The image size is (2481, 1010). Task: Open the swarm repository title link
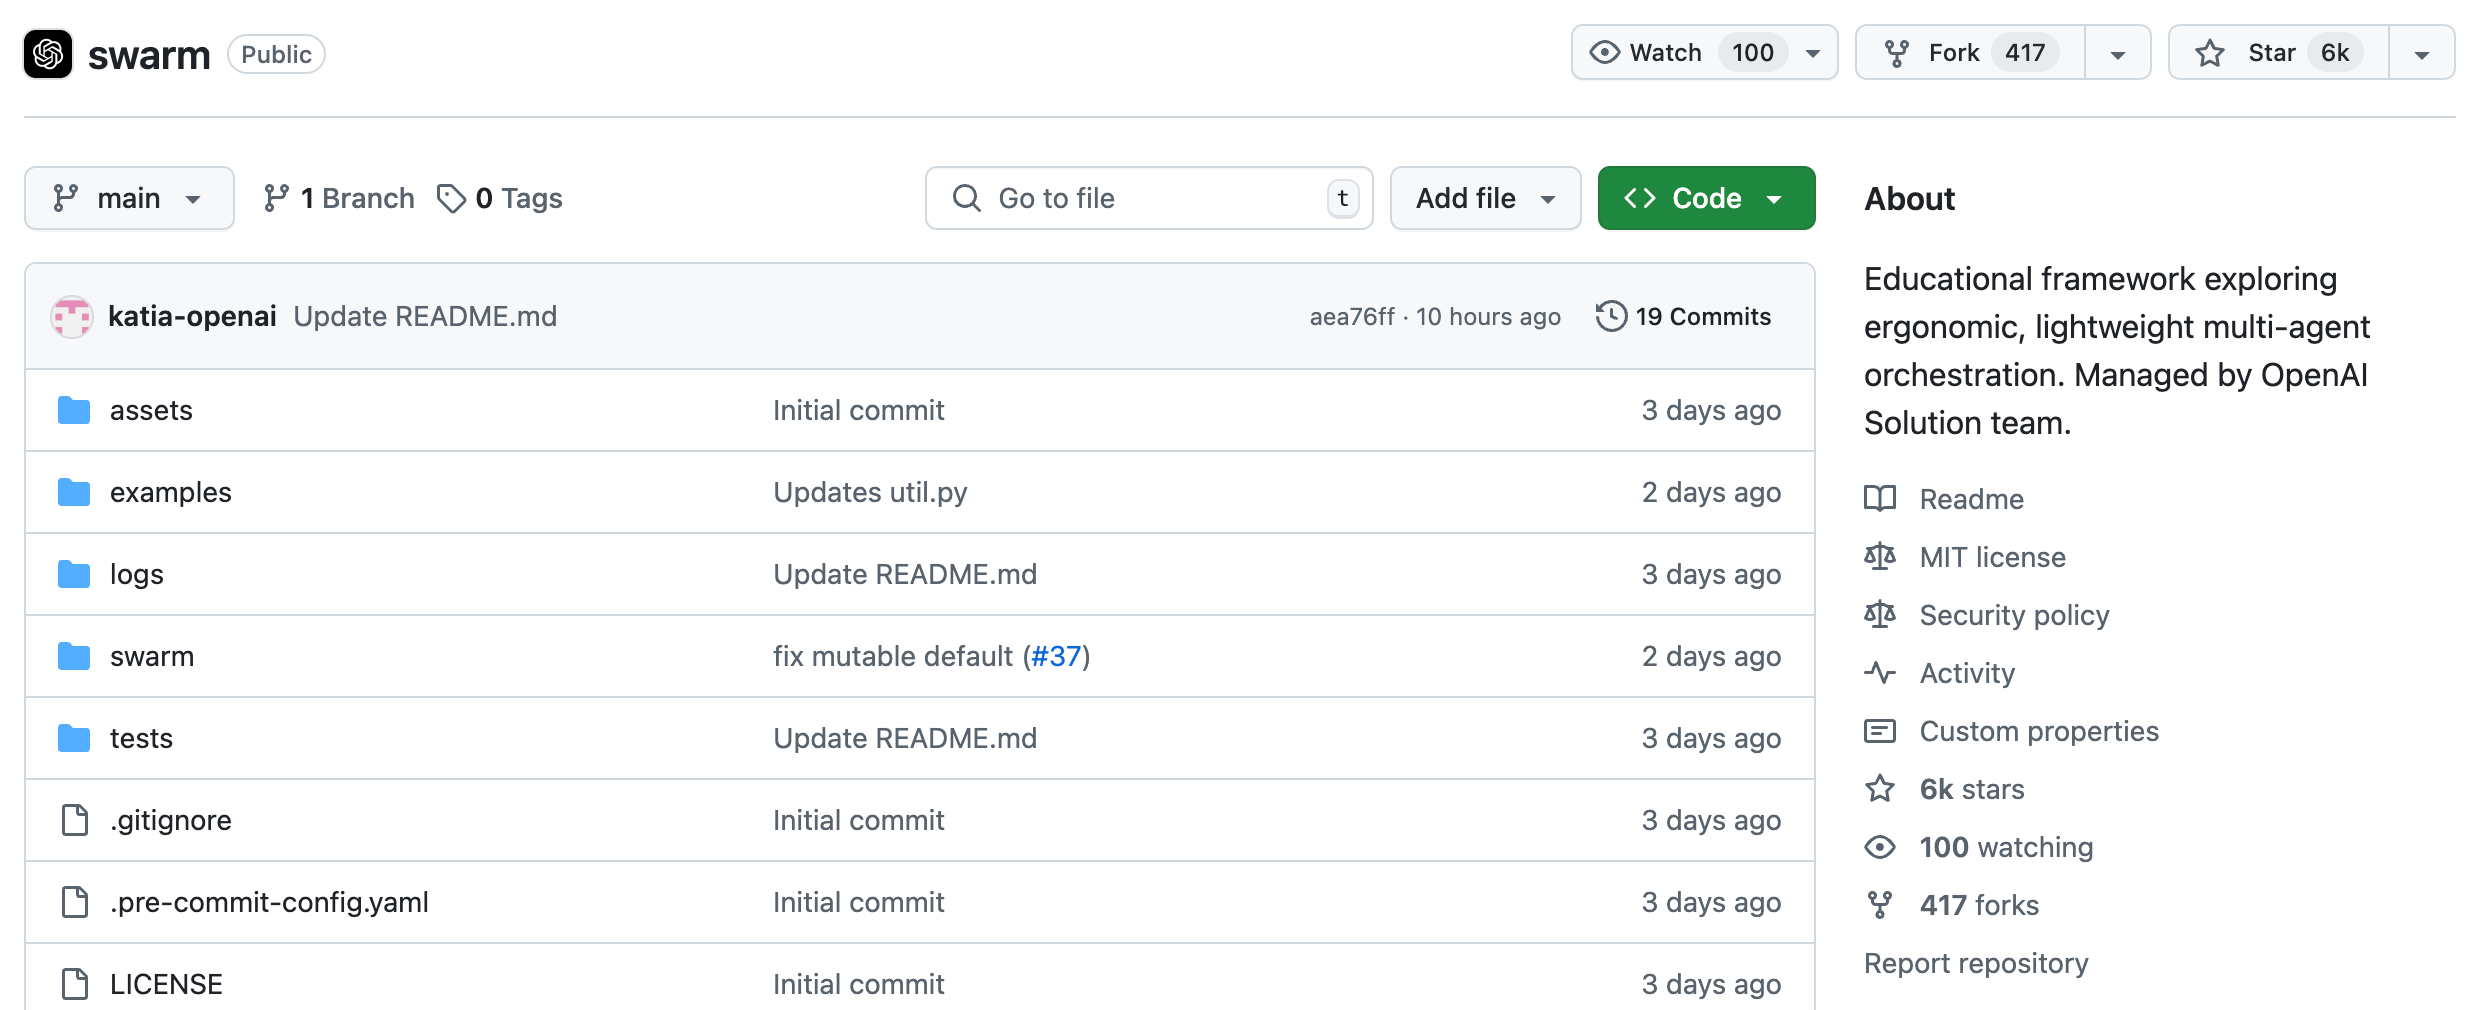click(149, 55)
